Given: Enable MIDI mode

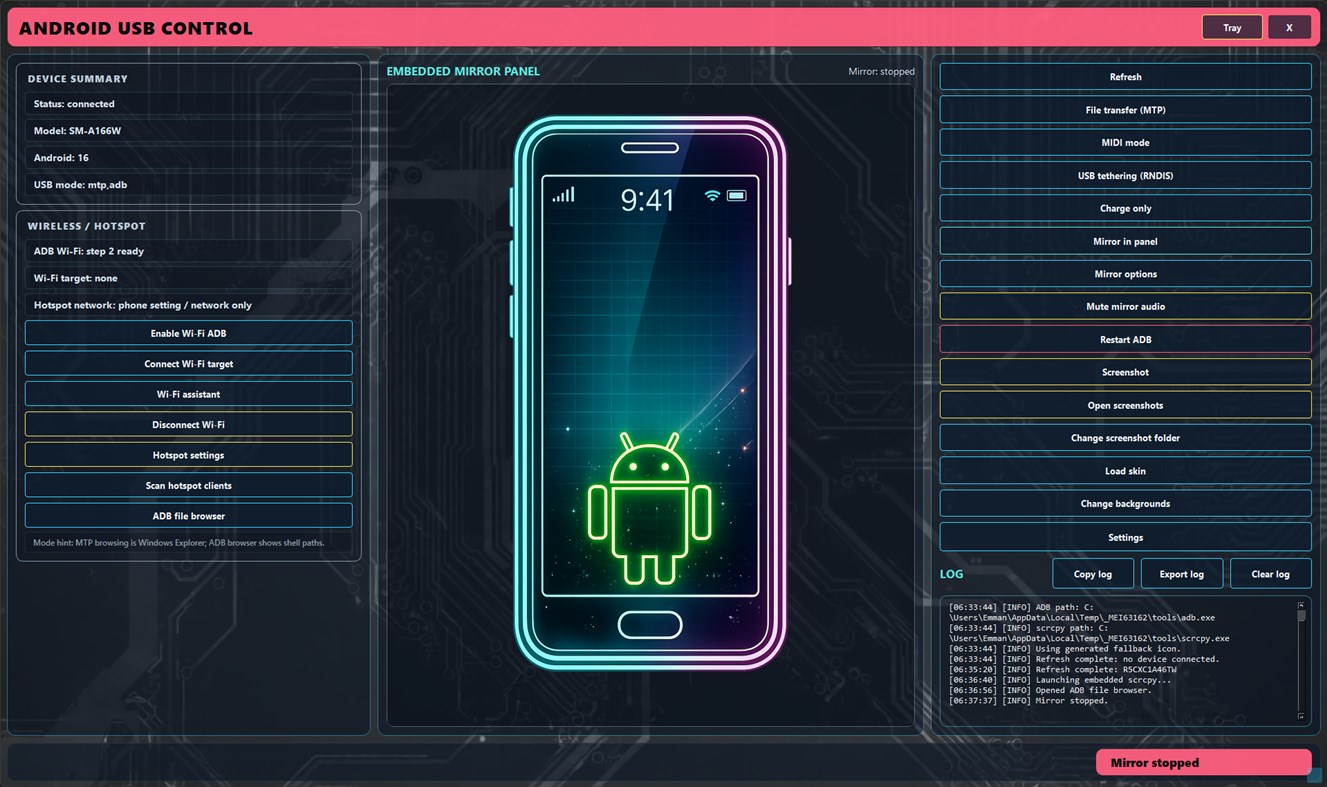Looking at the screenshot, I should tap(1125, 143).
